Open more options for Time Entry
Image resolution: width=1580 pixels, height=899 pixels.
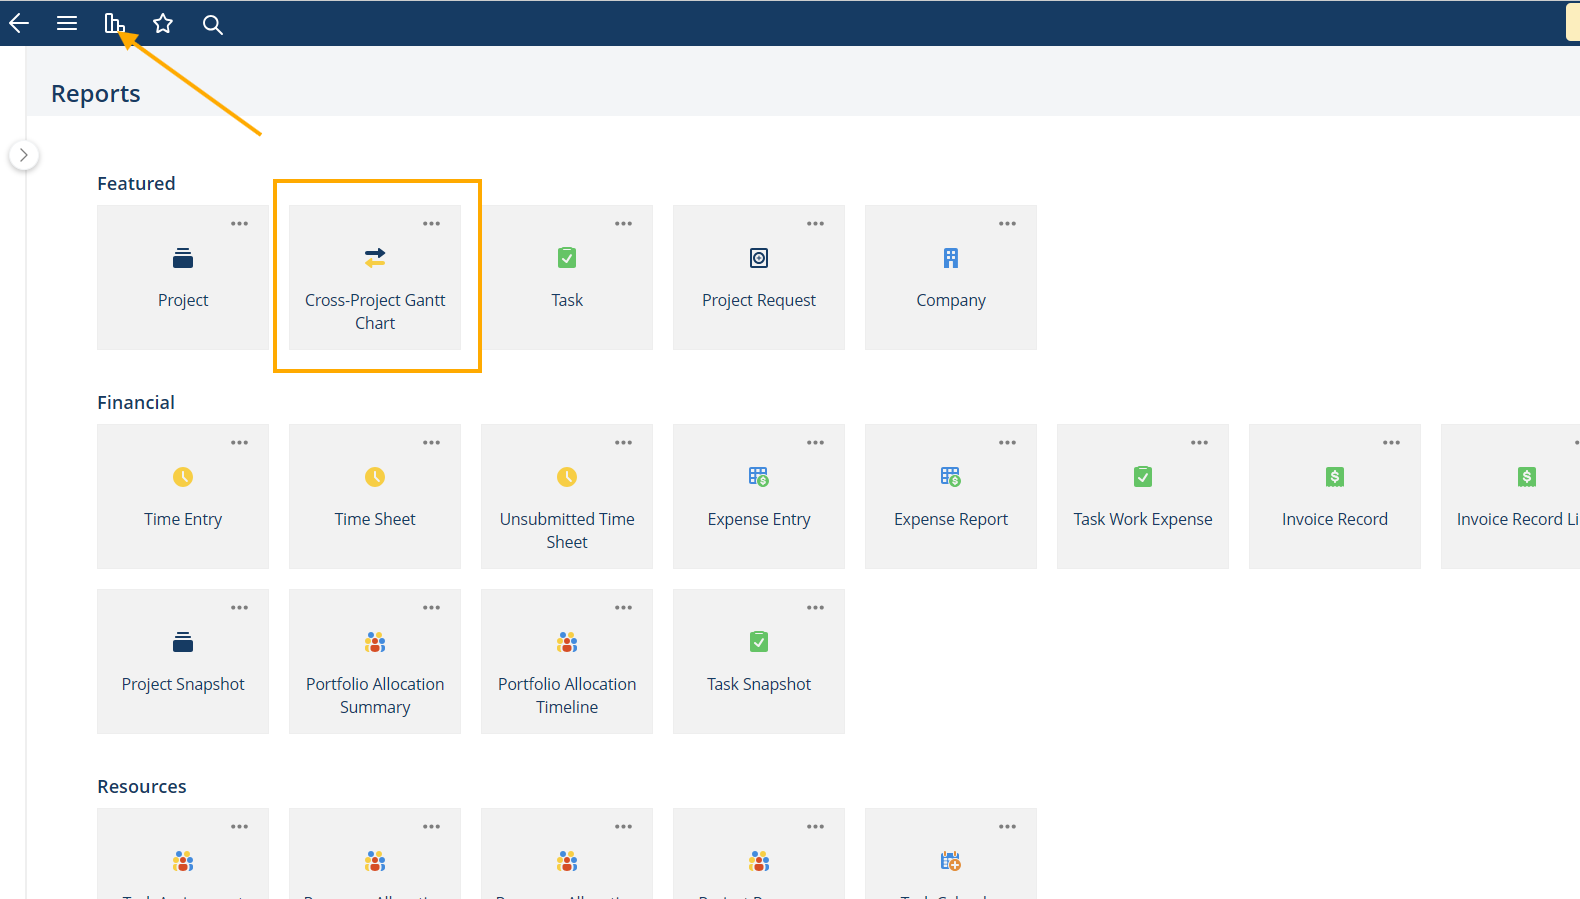point(240,443)
